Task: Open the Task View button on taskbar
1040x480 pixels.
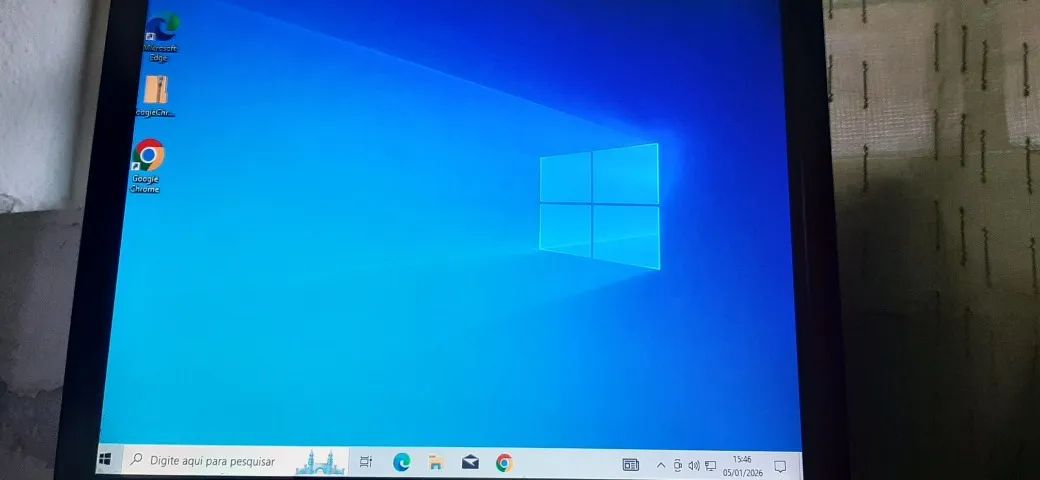Action: (366, 462)
